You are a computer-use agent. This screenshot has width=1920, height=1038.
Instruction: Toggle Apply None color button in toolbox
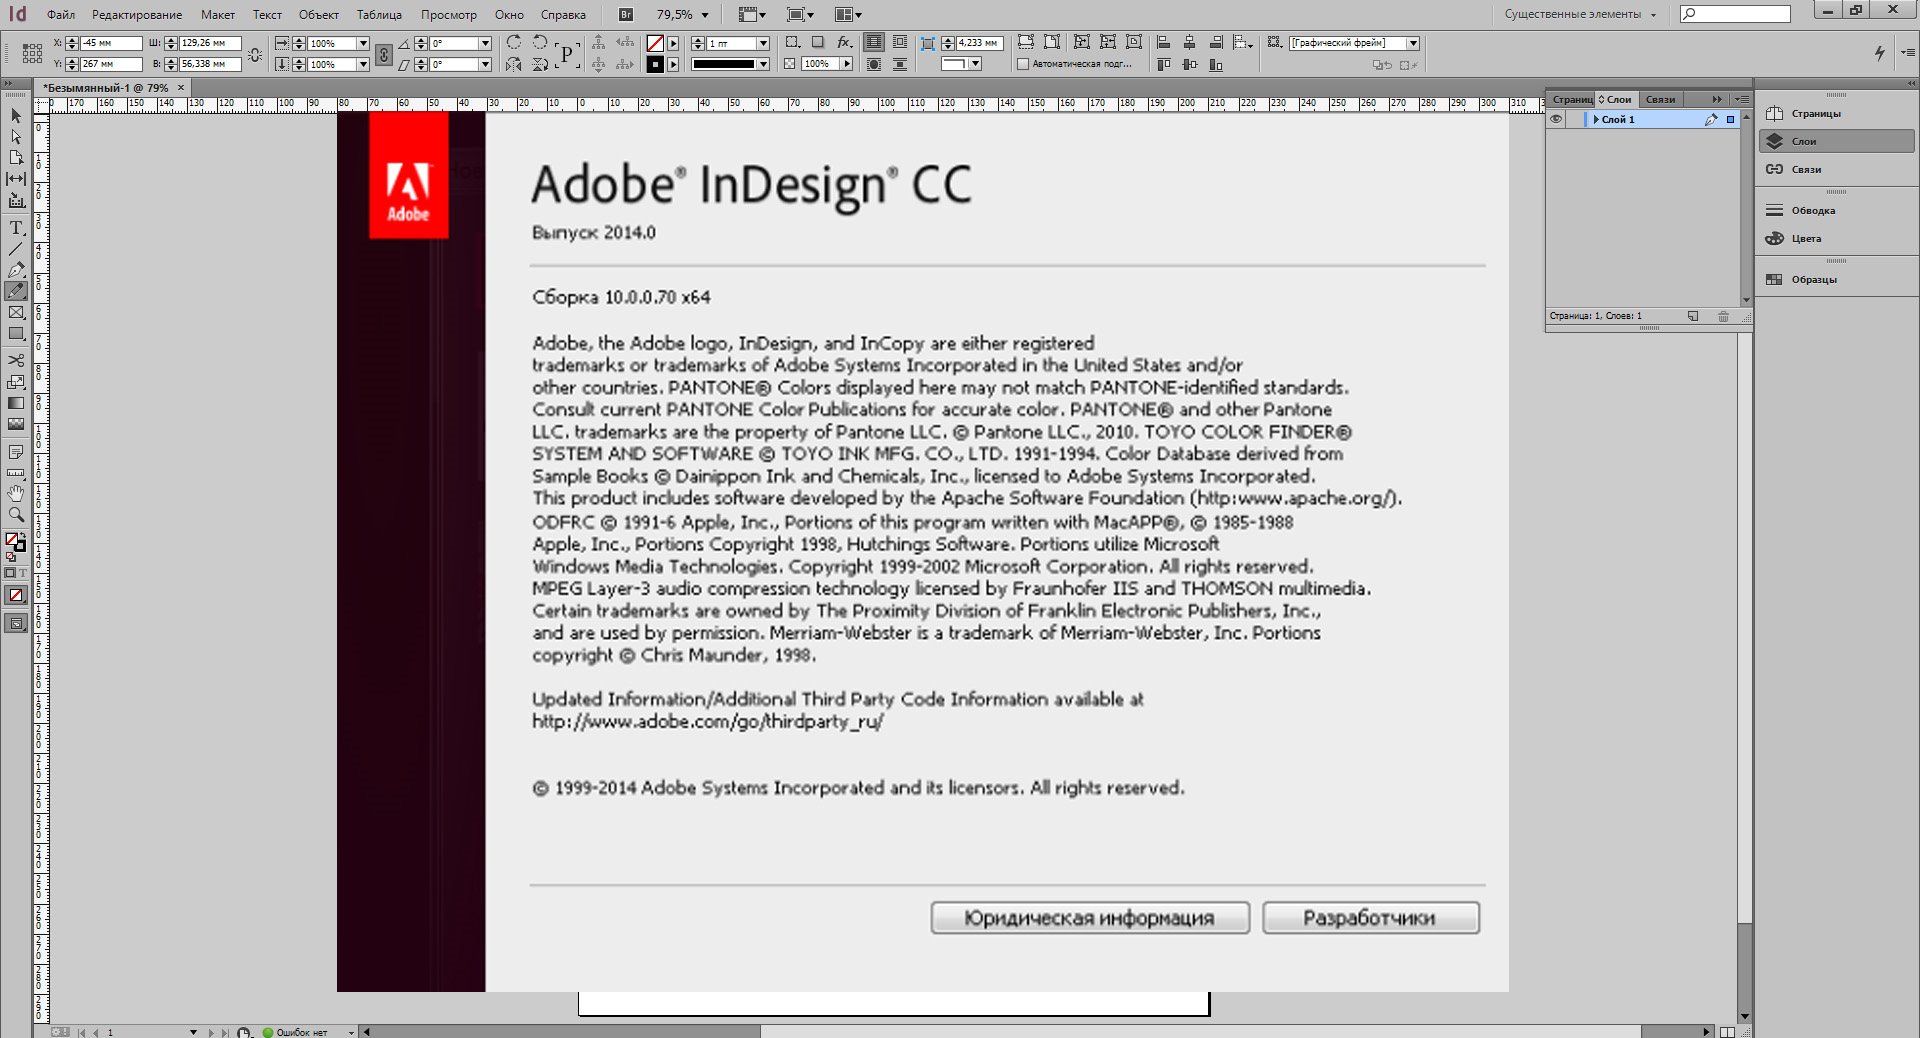[16, 595]
